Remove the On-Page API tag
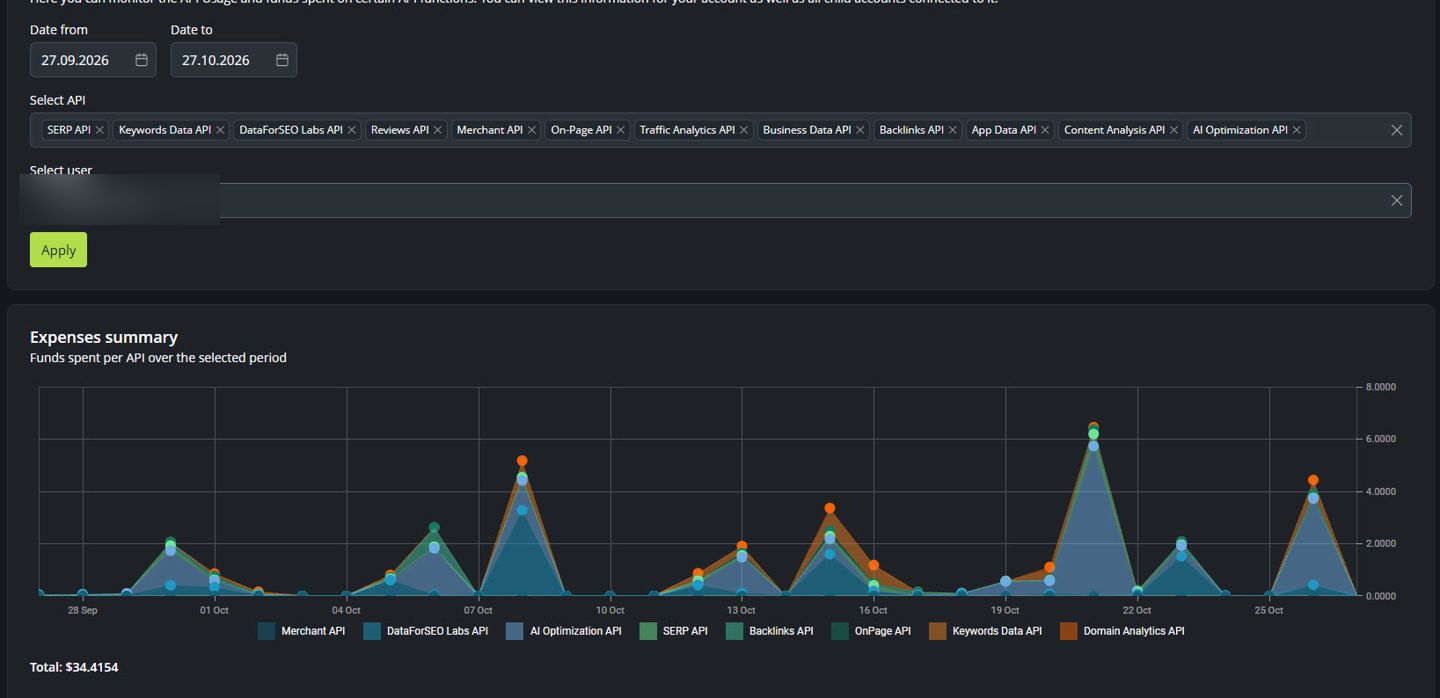The height and width of the screenshot is (698, 1440). coord(620,130)
